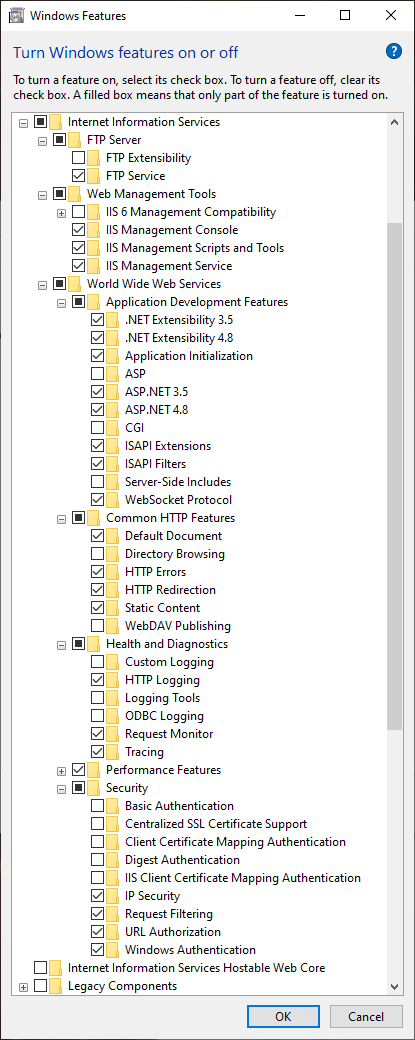Click folder icon beside Windows Authentication
Image resolution: width=415 pixels, height=1040 pixels.
[x=112, y=950]
